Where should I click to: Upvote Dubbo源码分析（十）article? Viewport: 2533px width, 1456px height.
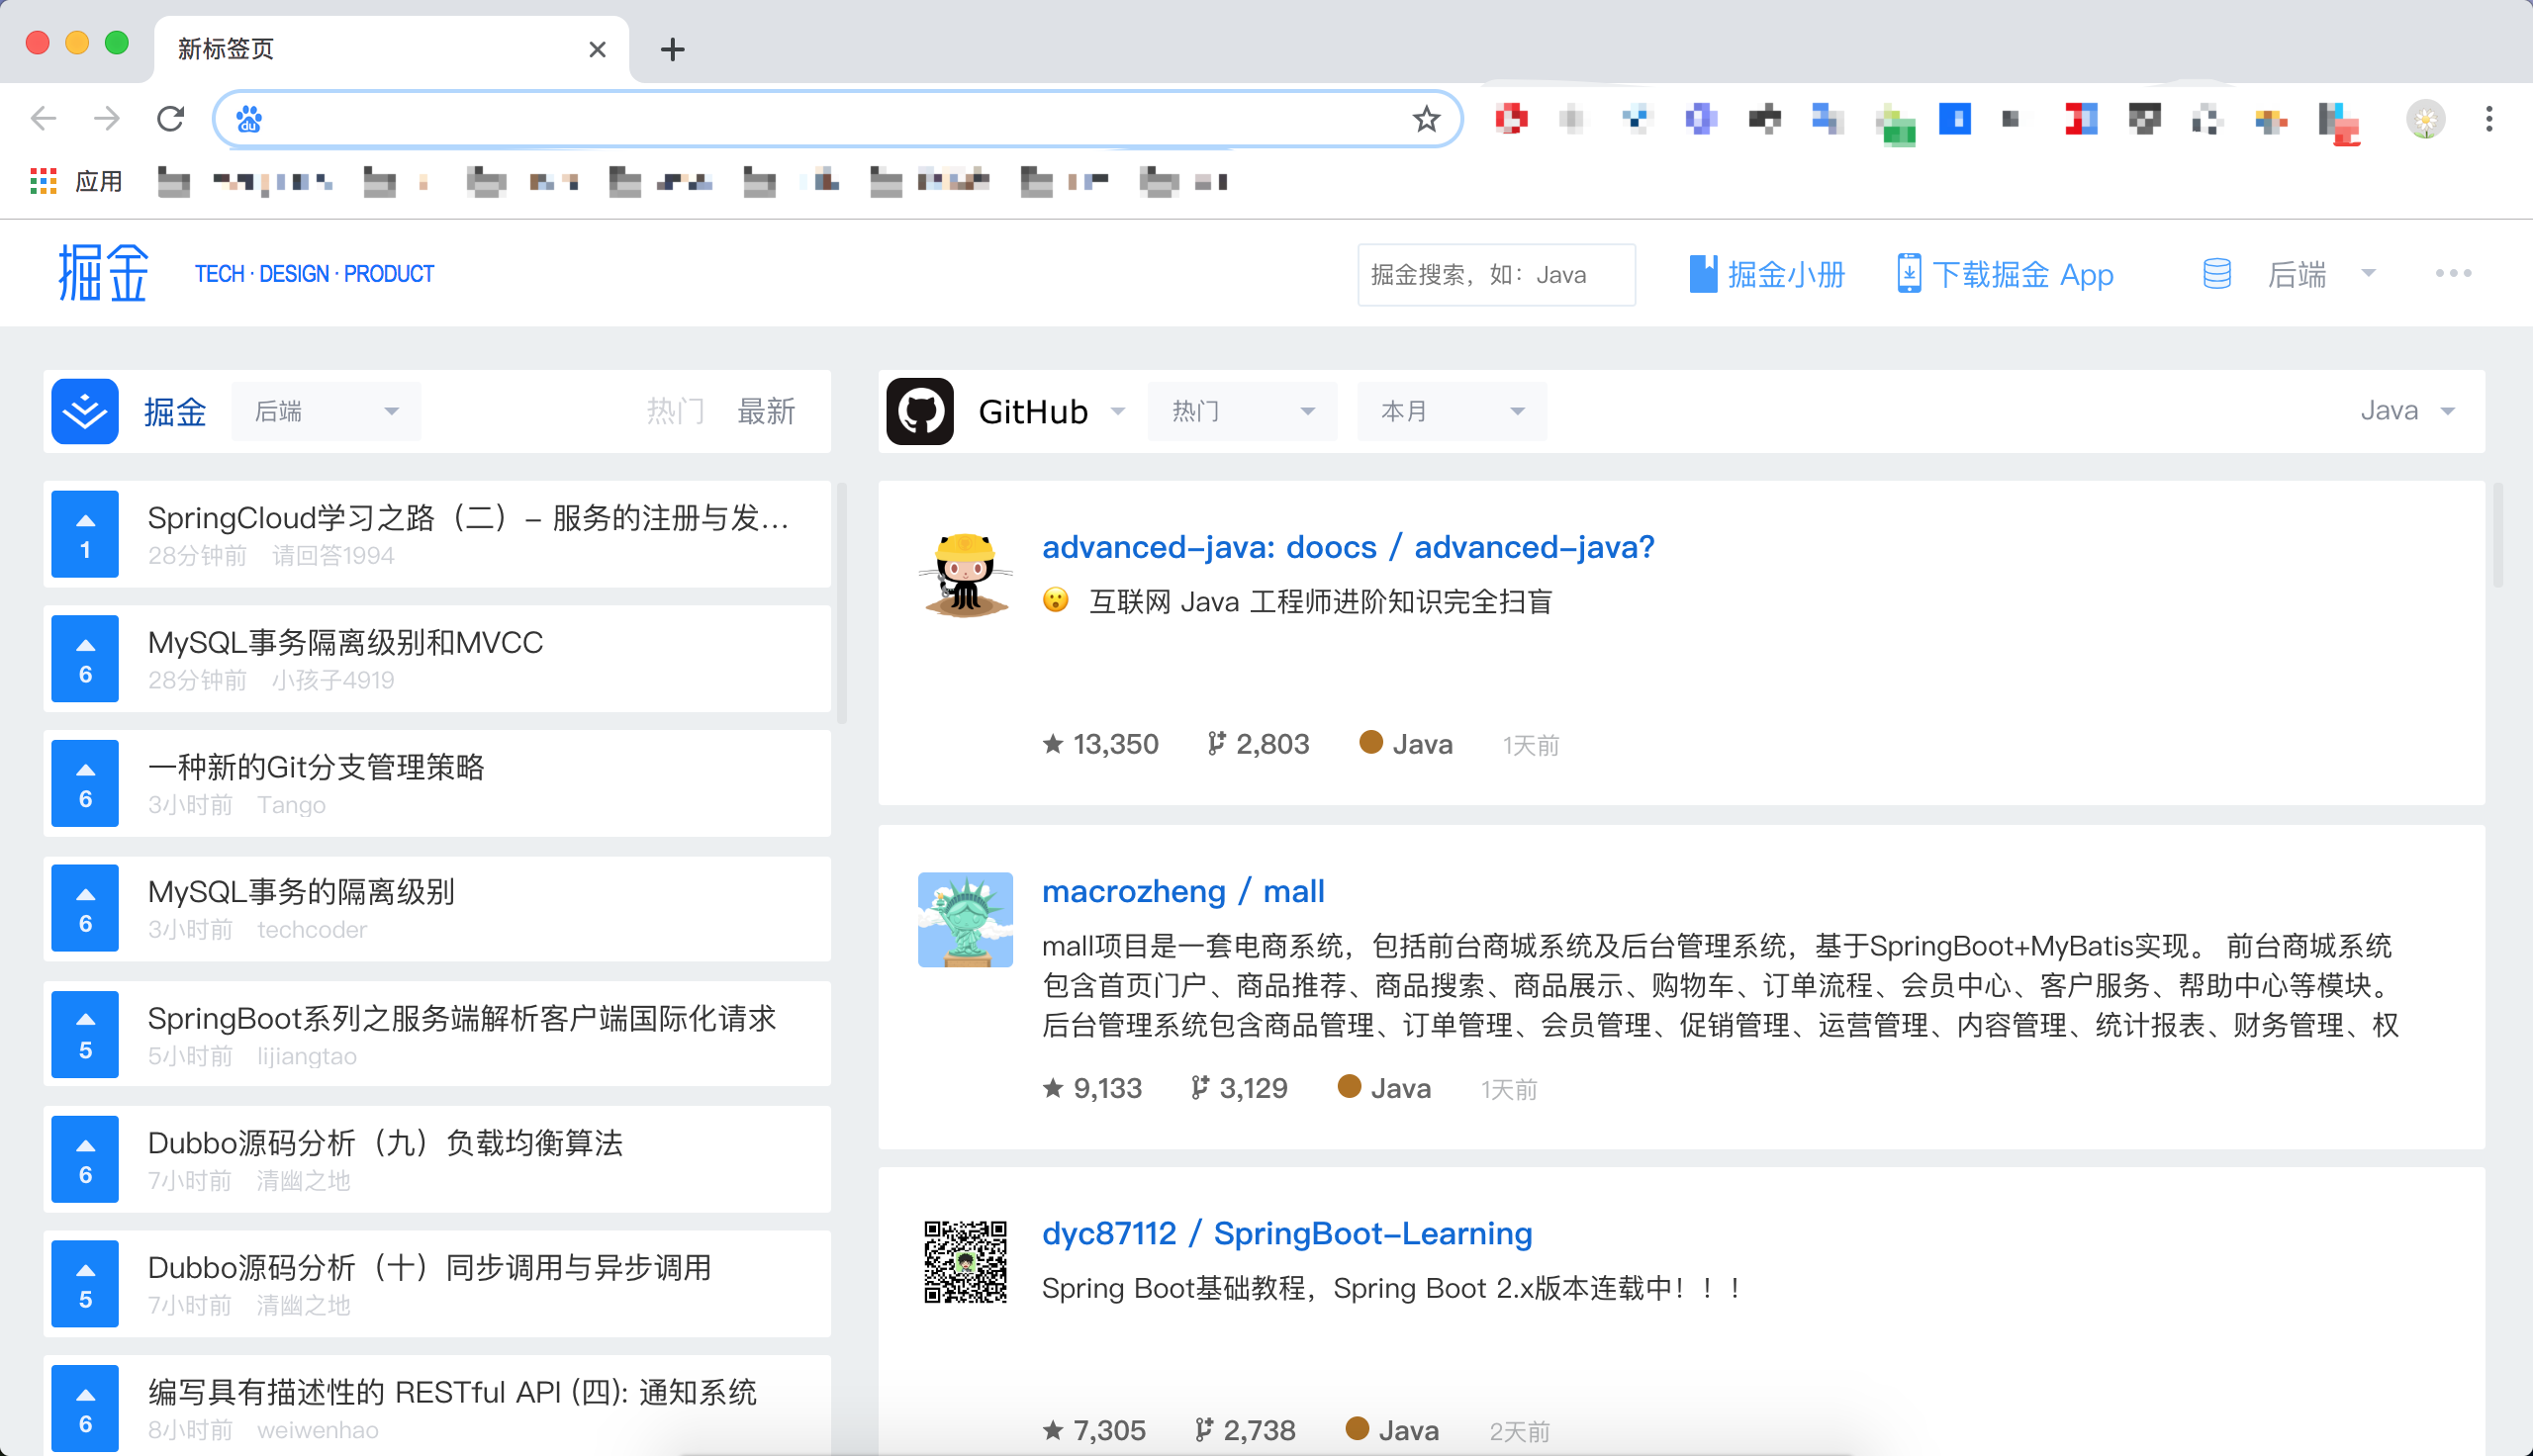tap(85, 1284)
